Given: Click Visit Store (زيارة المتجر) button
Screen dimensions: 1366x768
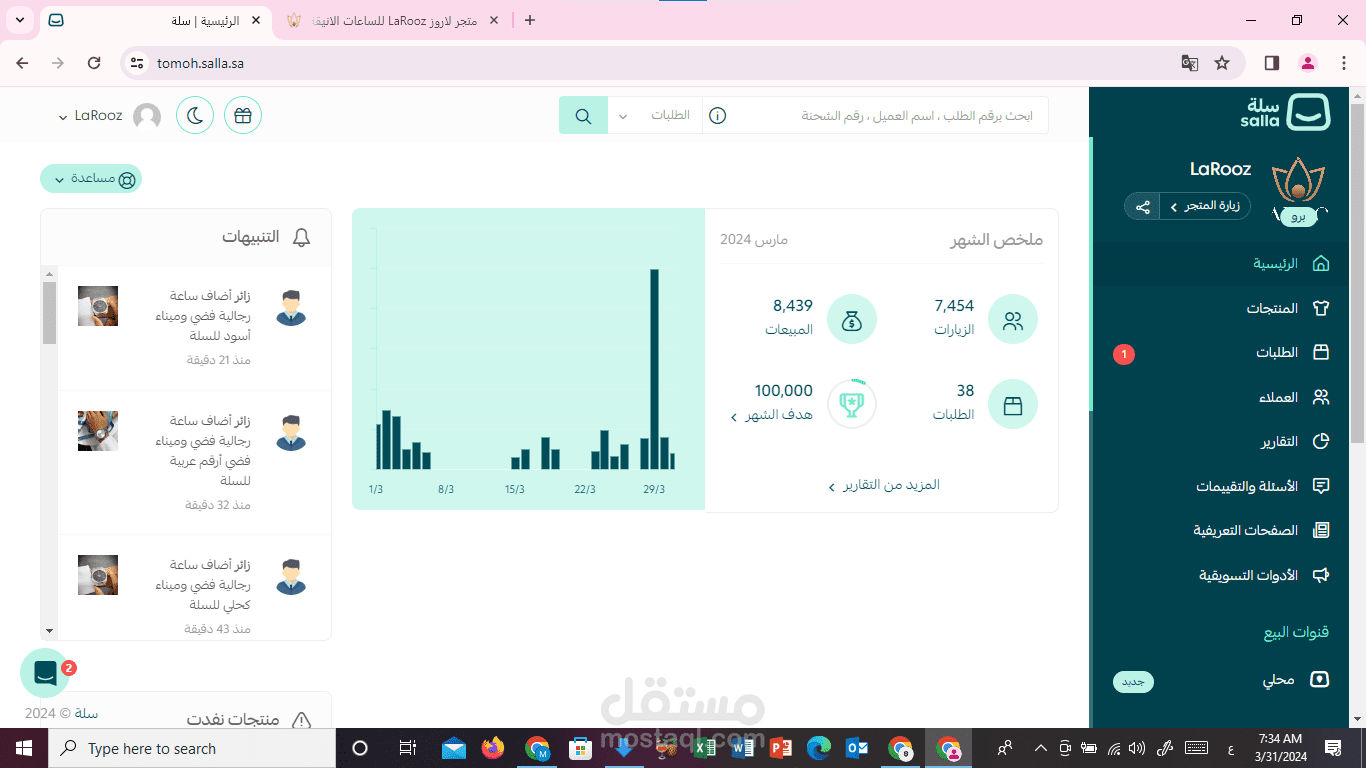Looking at the screenshot, I should (1205, 206).
